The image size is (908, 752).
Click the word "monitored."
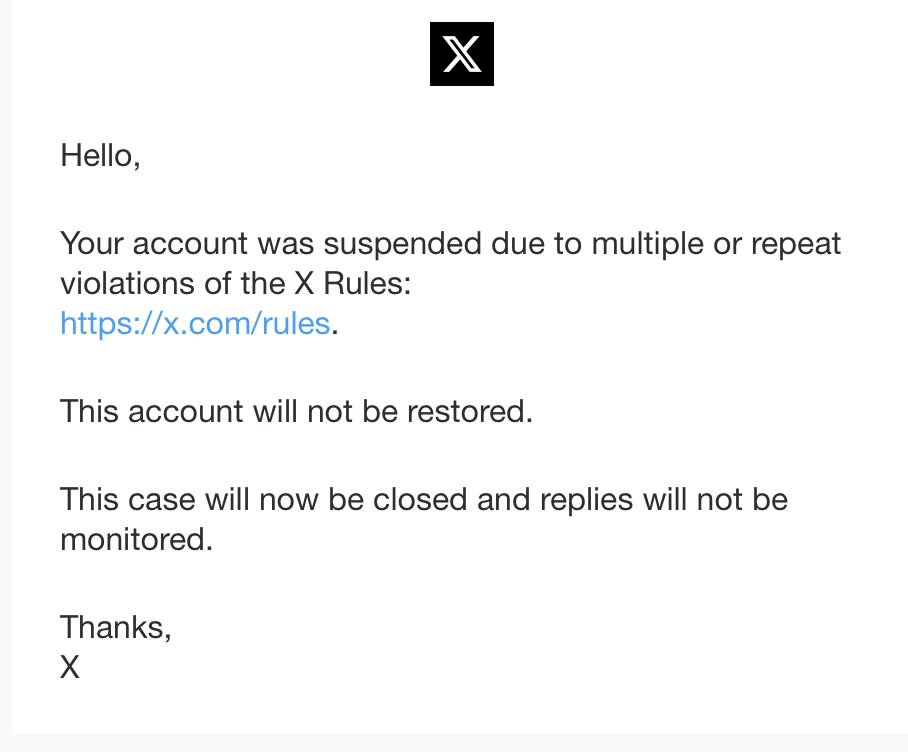(x=137, y=539)
